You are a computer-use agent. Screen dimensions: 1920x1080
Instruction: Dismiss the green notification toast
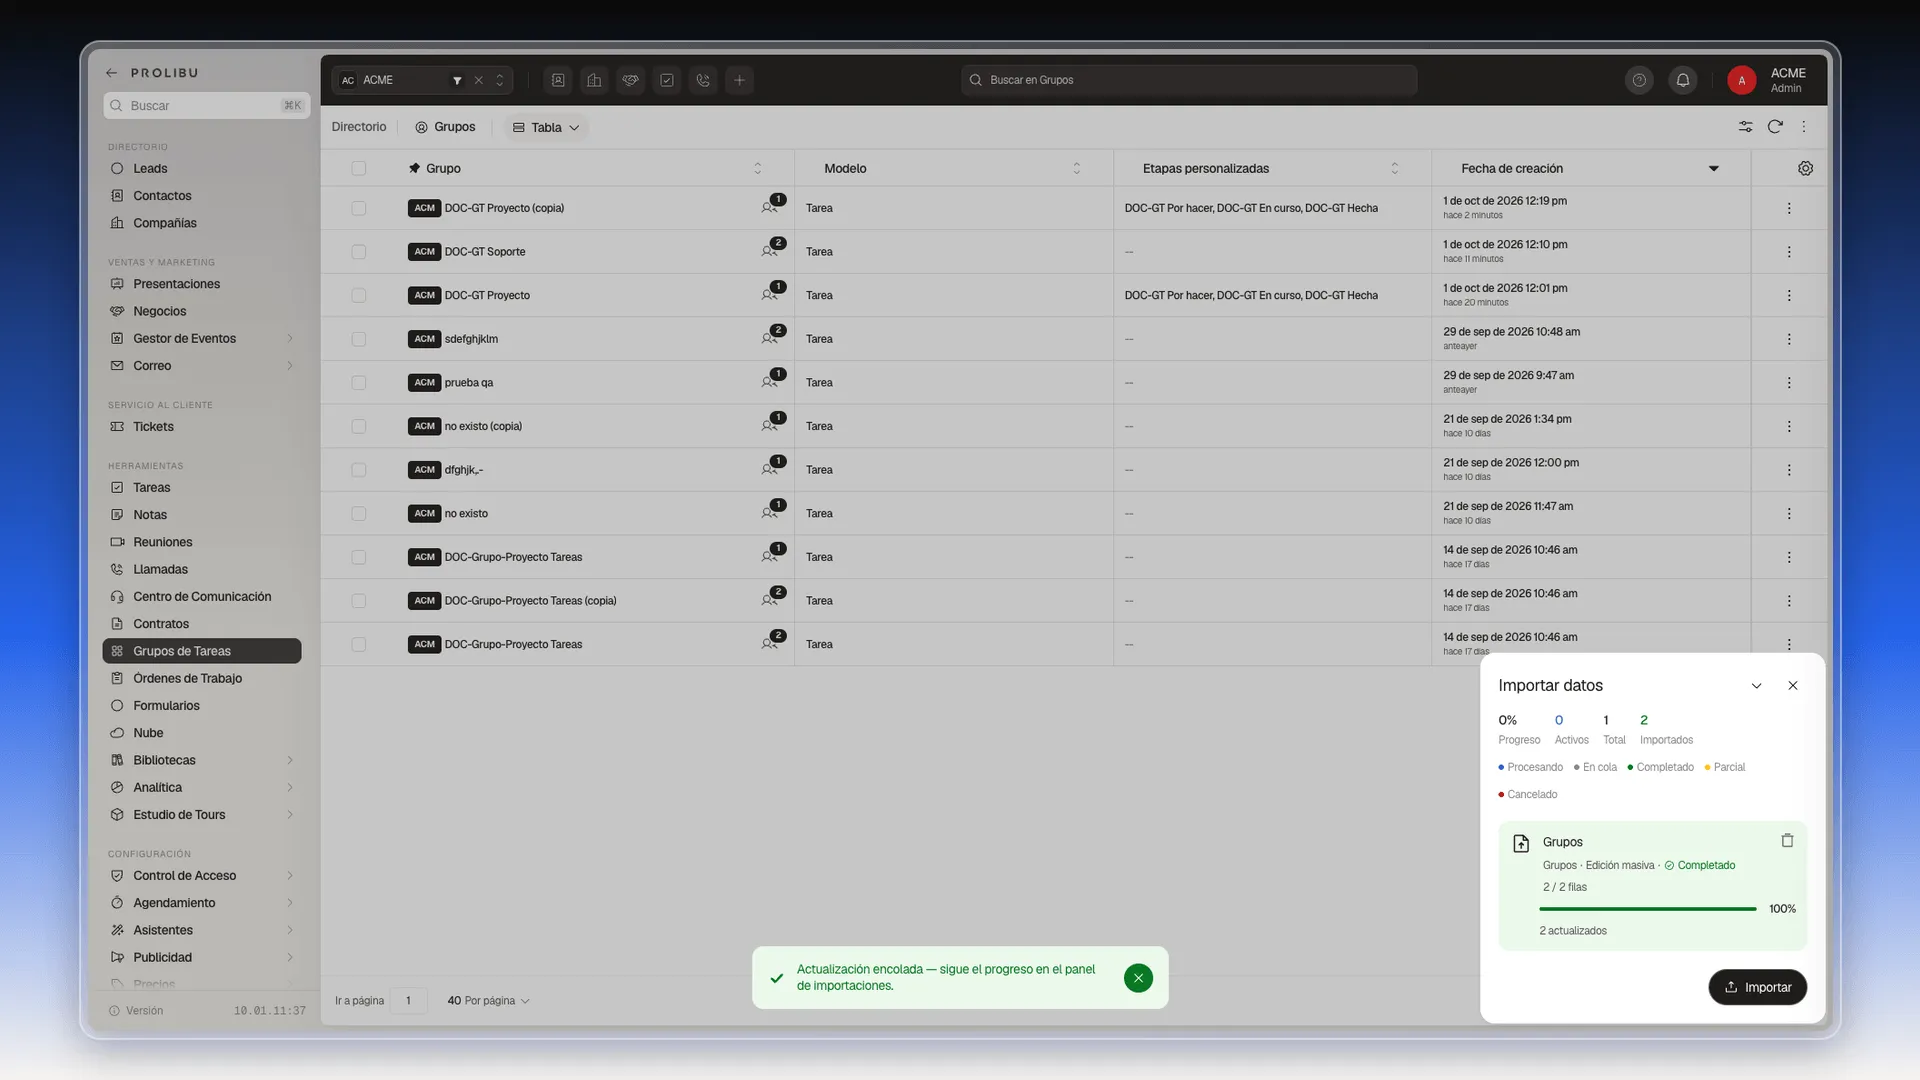(x=1138, y=978)
